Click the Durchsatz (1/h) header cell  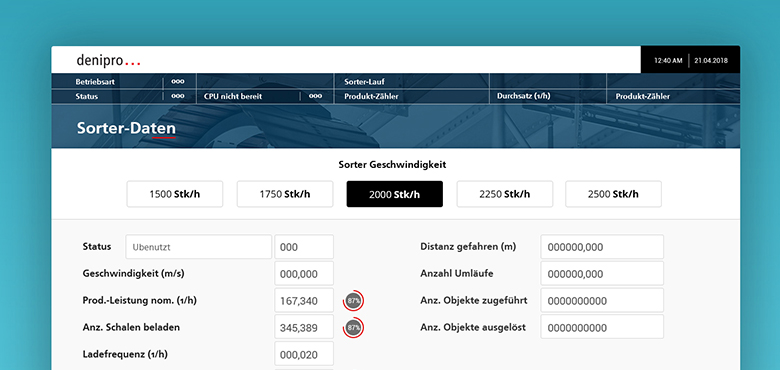pyautogui.click(x=523, y=96)
